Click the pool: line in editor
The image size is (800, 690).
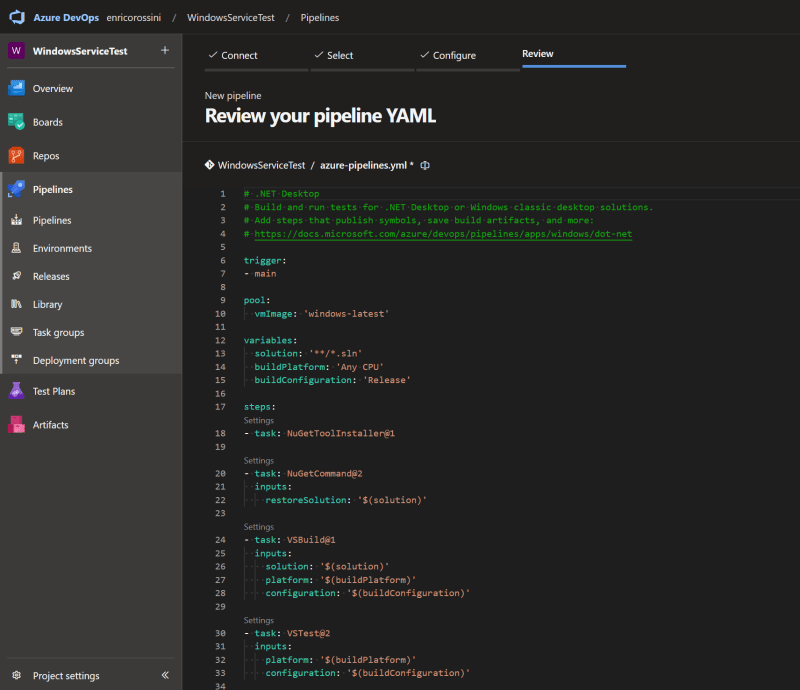point(257,300)
